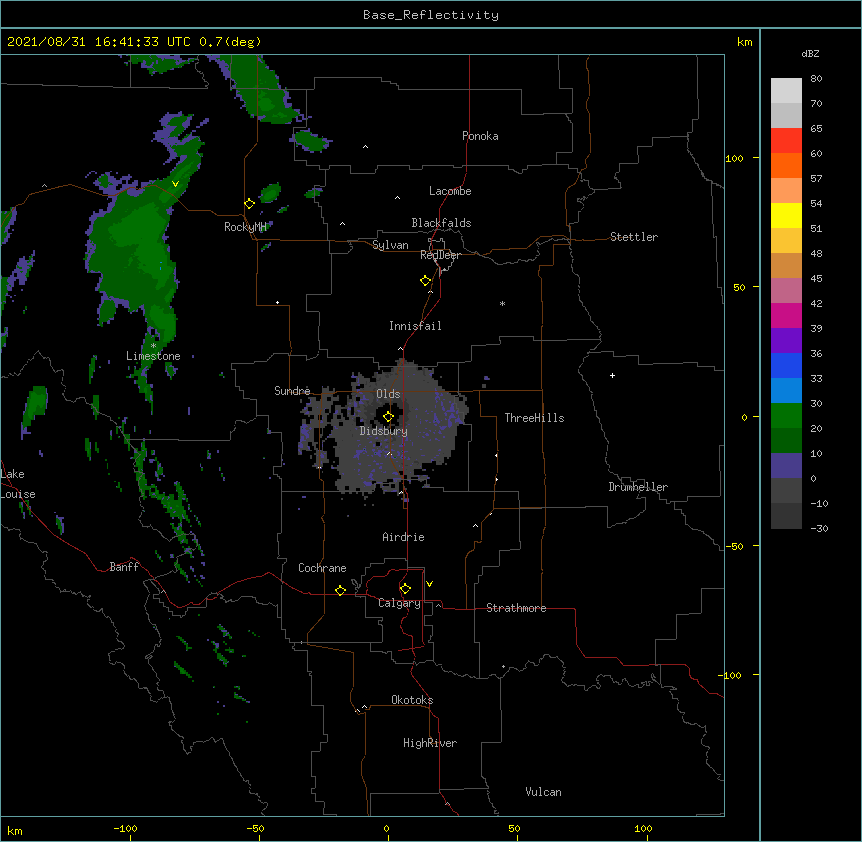Image resolution: width=862 pixels, height=842 pixels.
Task: Select the yellow 54-51 dBZ legend swatch
Action: pyautogui.click(x=786, y=215)
